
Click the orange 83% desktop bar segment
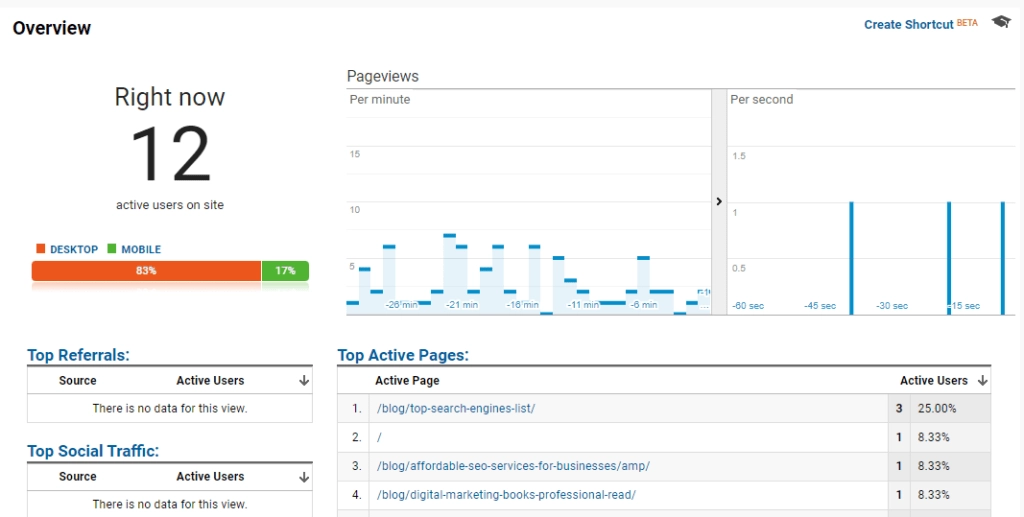(x=146, y=271)
